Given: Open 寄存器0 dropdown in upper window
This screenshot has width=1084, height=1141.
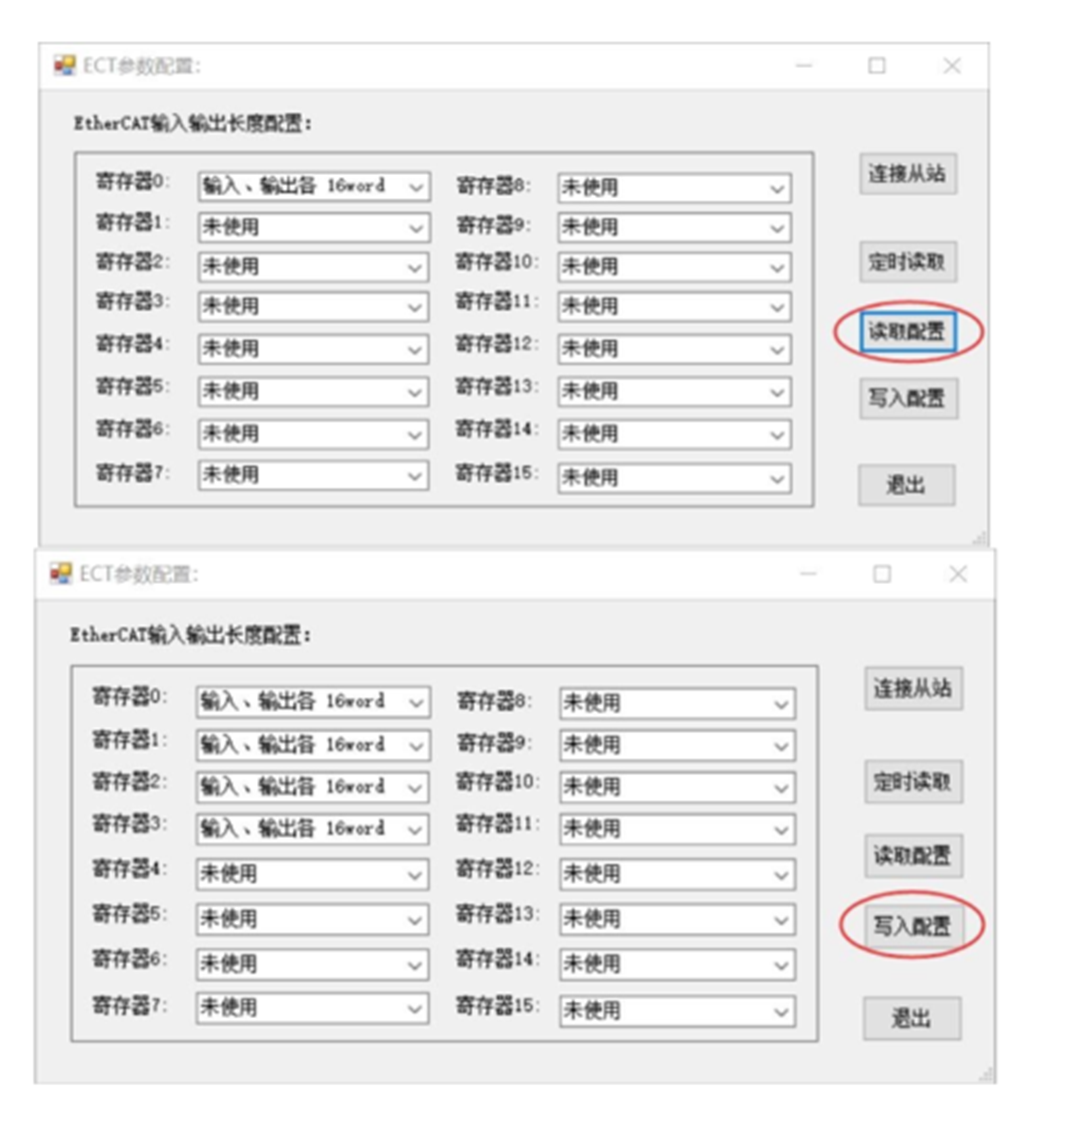Looking at the screenshot, I should pyautogui.click(x=314, y=186).
